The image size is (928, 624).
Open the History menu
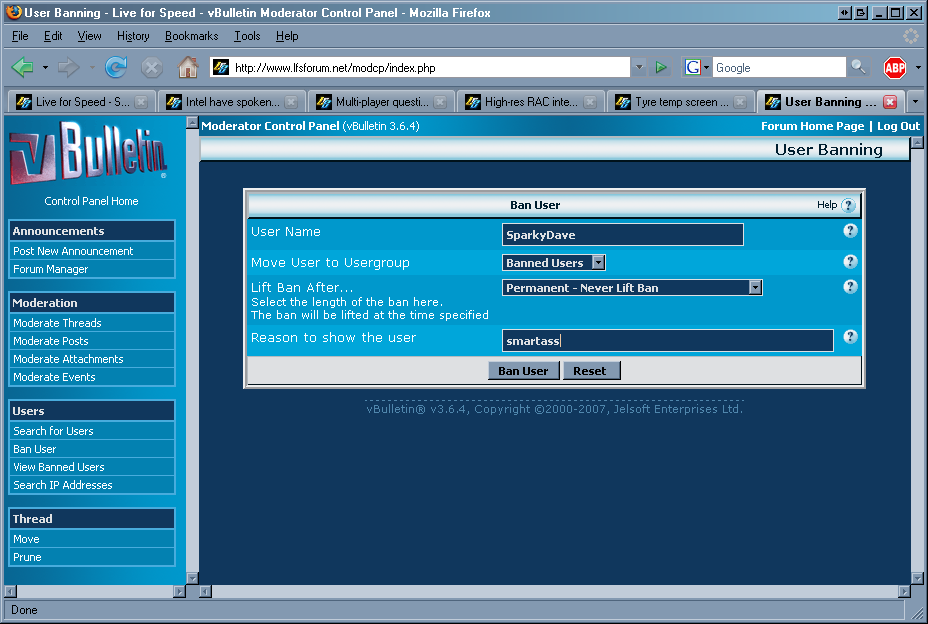[133, 36]
